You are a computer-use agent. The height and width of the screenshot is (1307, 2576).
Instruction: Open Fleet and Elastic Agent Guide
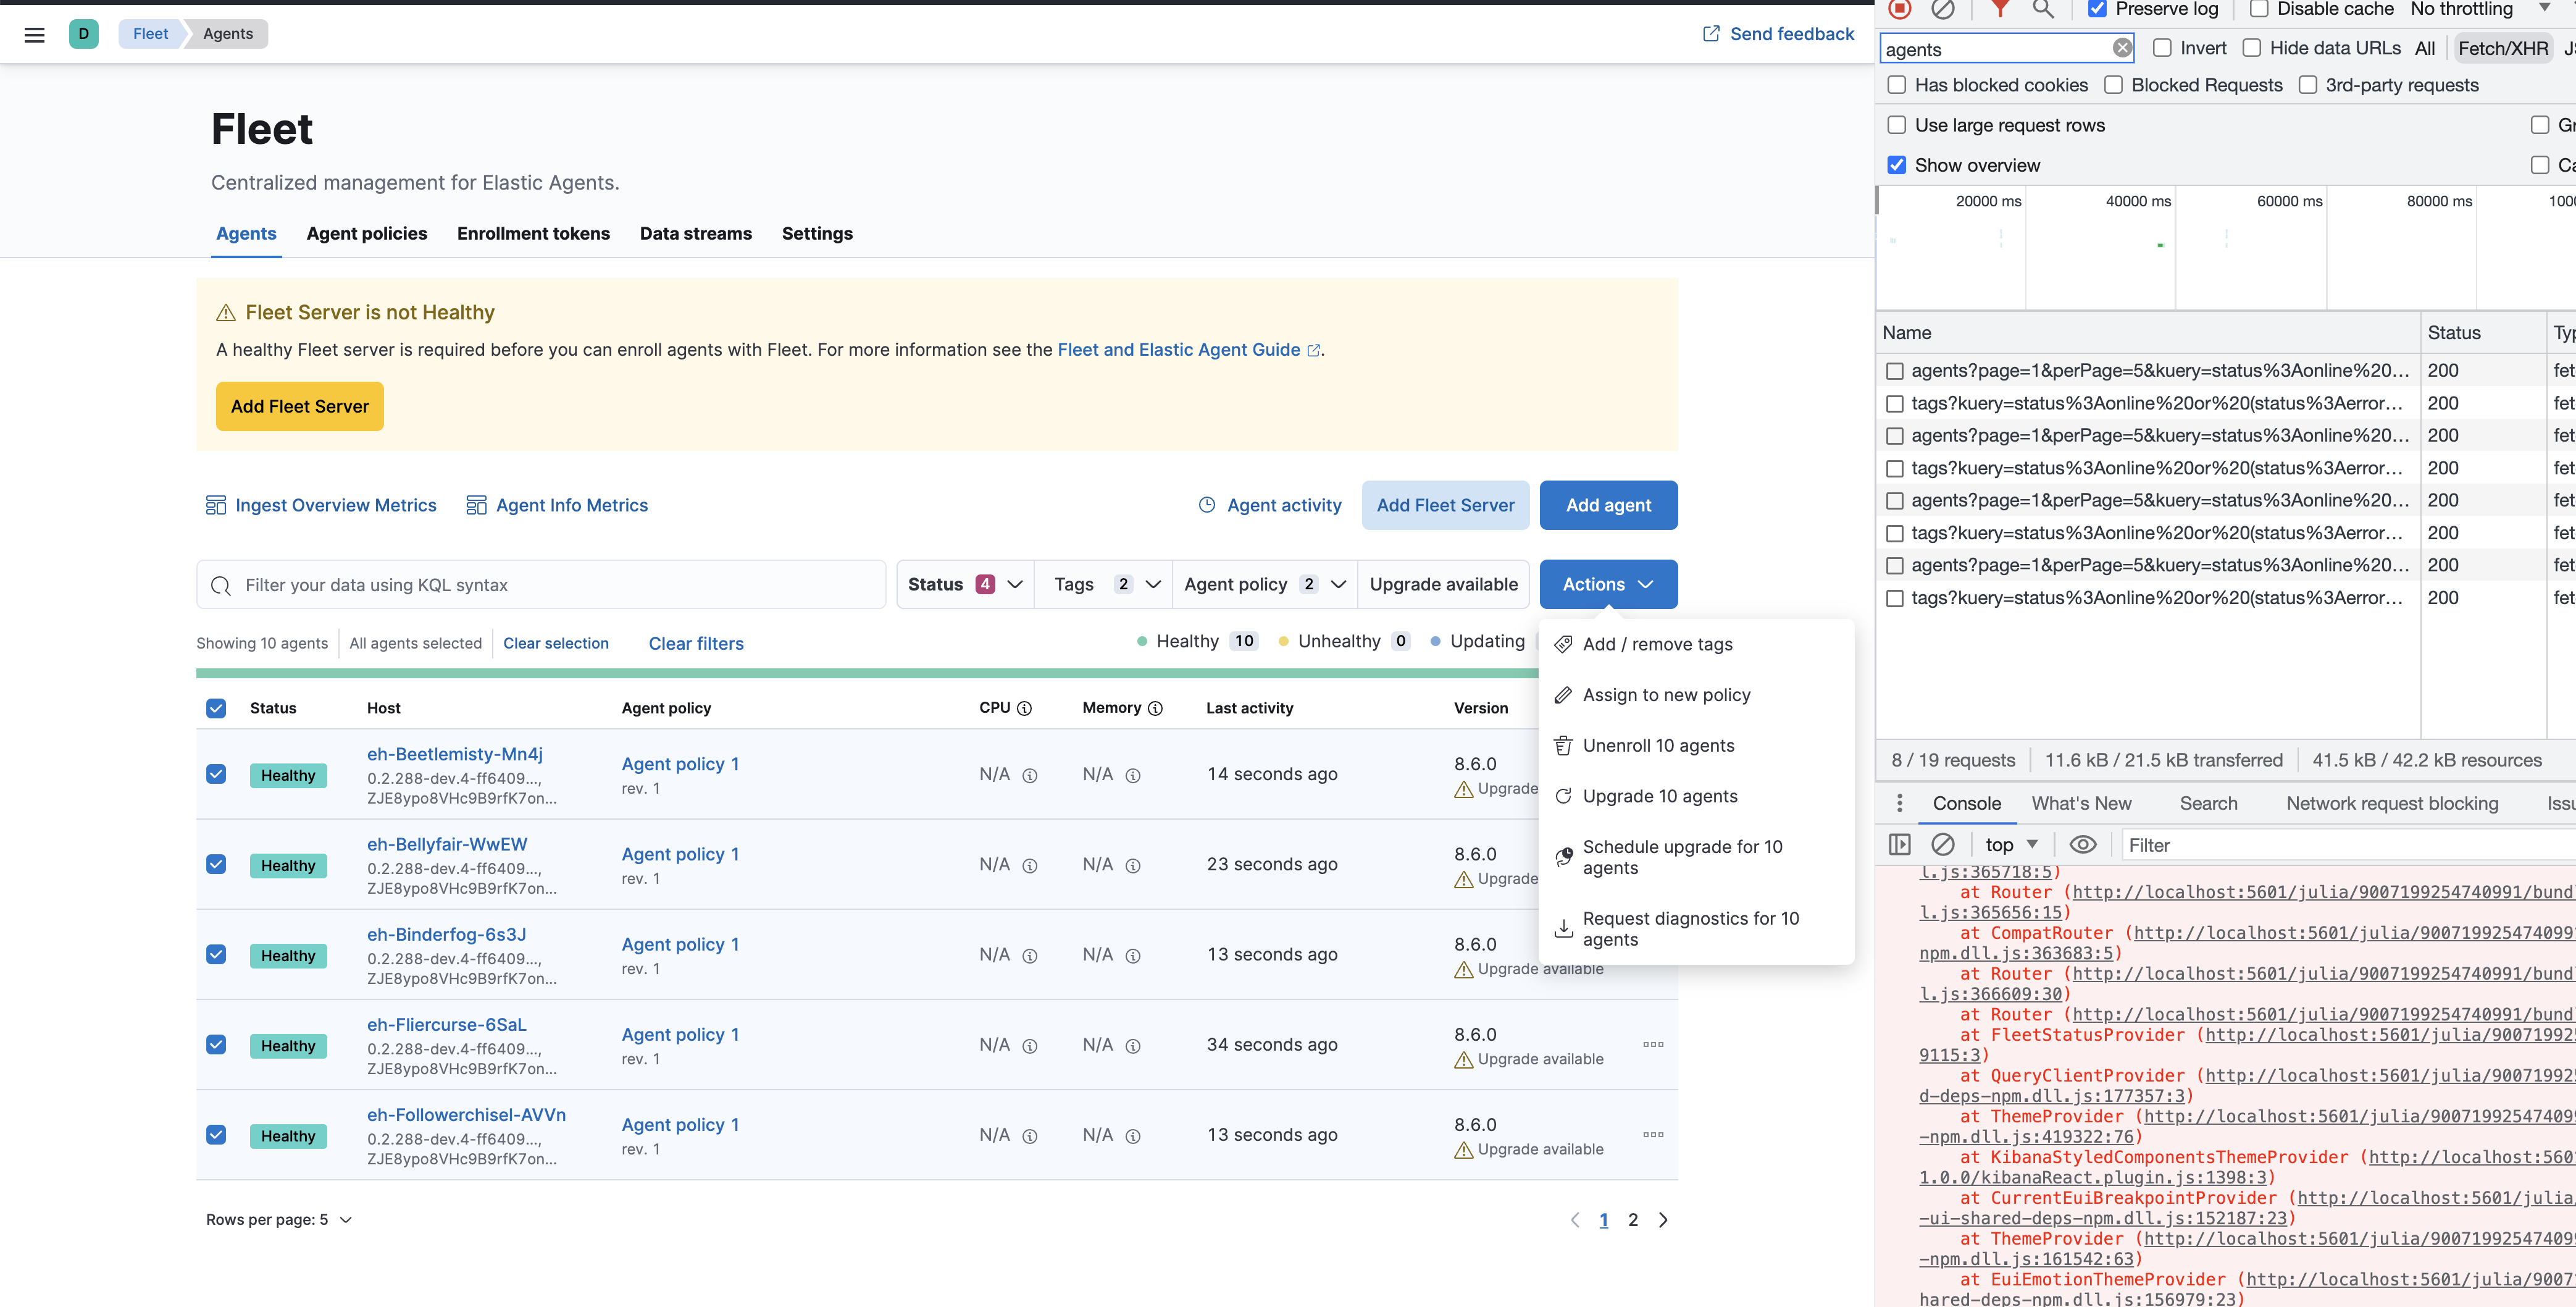coord(1188,349)
